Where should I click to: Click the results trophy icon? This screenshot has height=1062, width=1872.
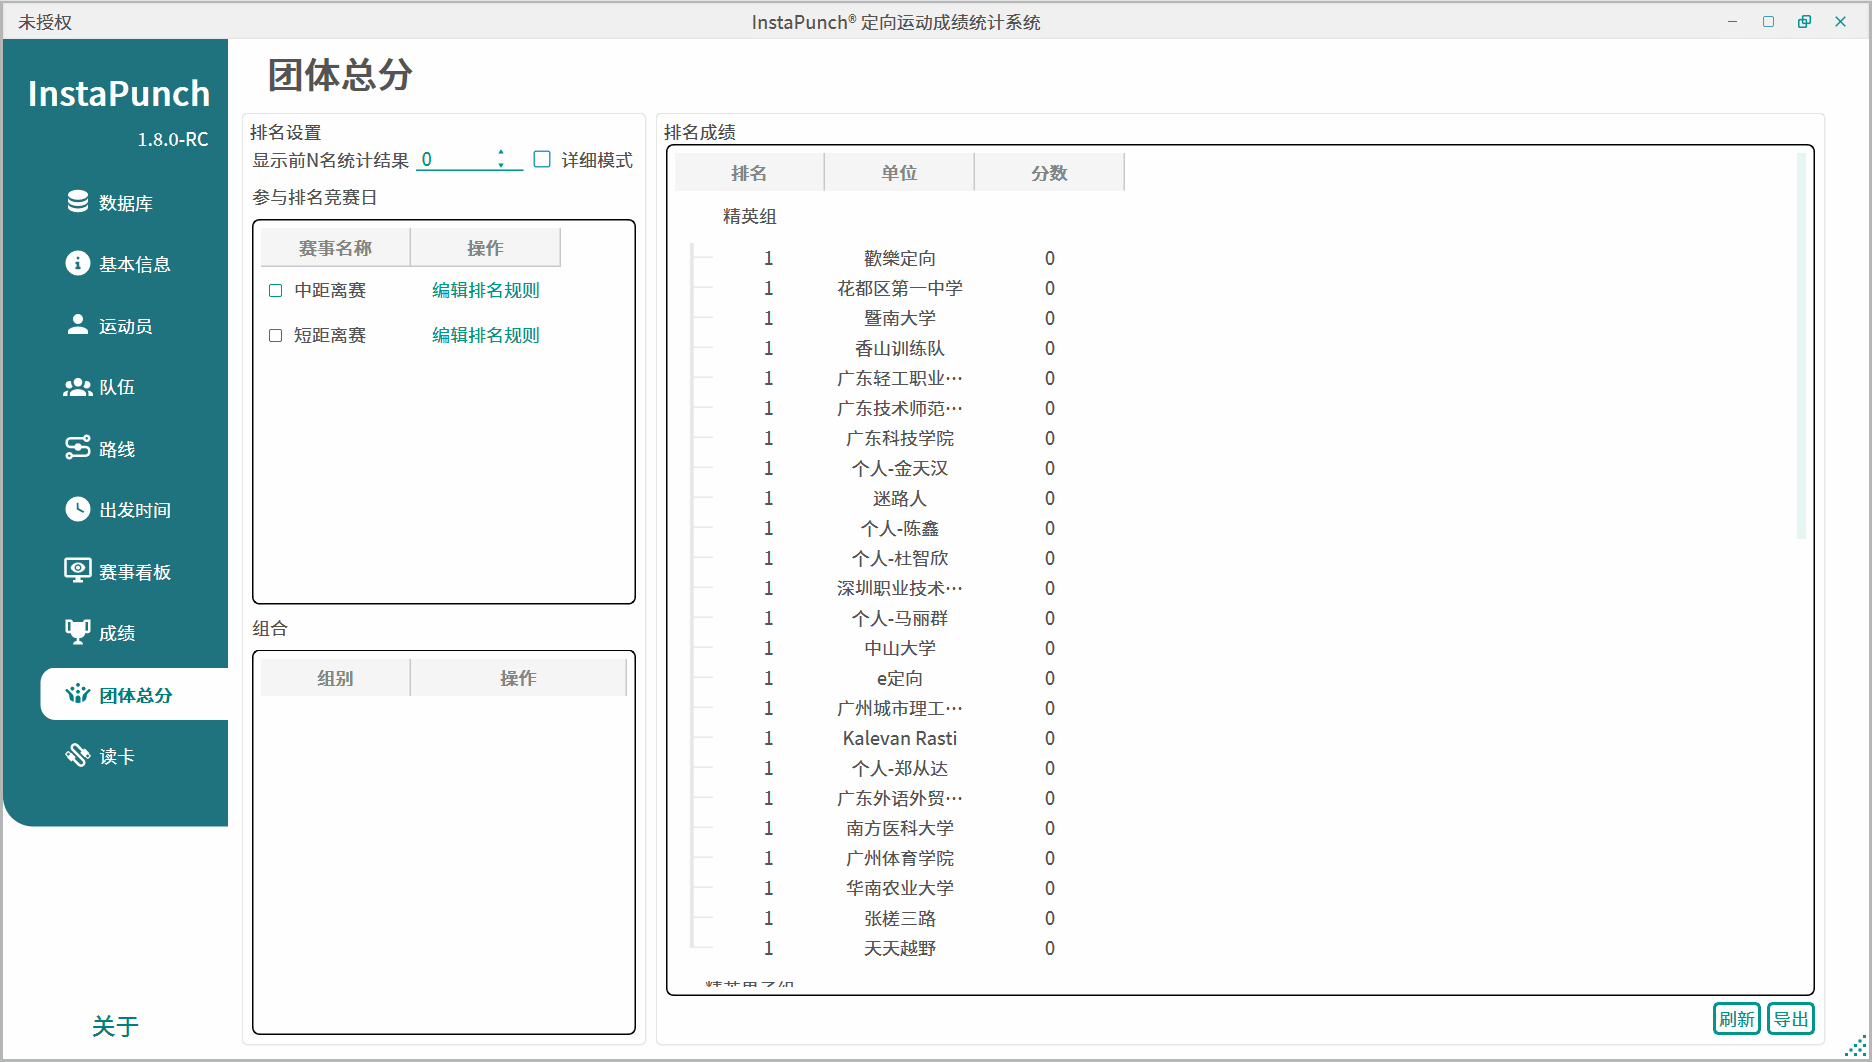click(x=78, y=632)
